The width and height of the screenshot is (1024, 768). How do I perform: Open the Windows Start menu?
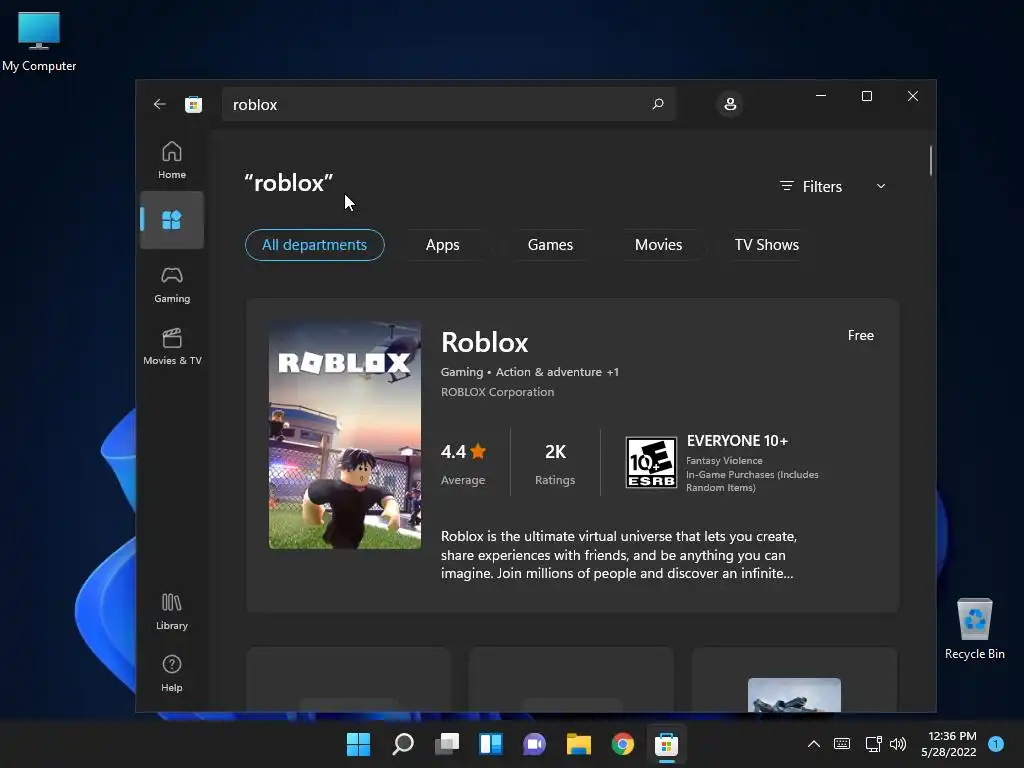358,744
